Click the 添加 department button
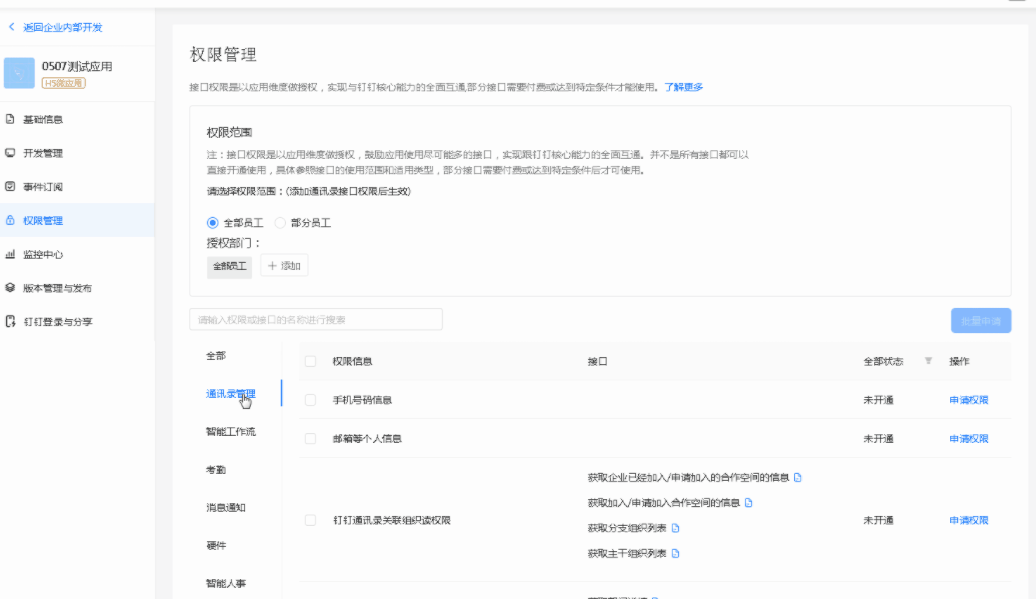Screen dimensions: 1036x599 [x=284, y=266]
